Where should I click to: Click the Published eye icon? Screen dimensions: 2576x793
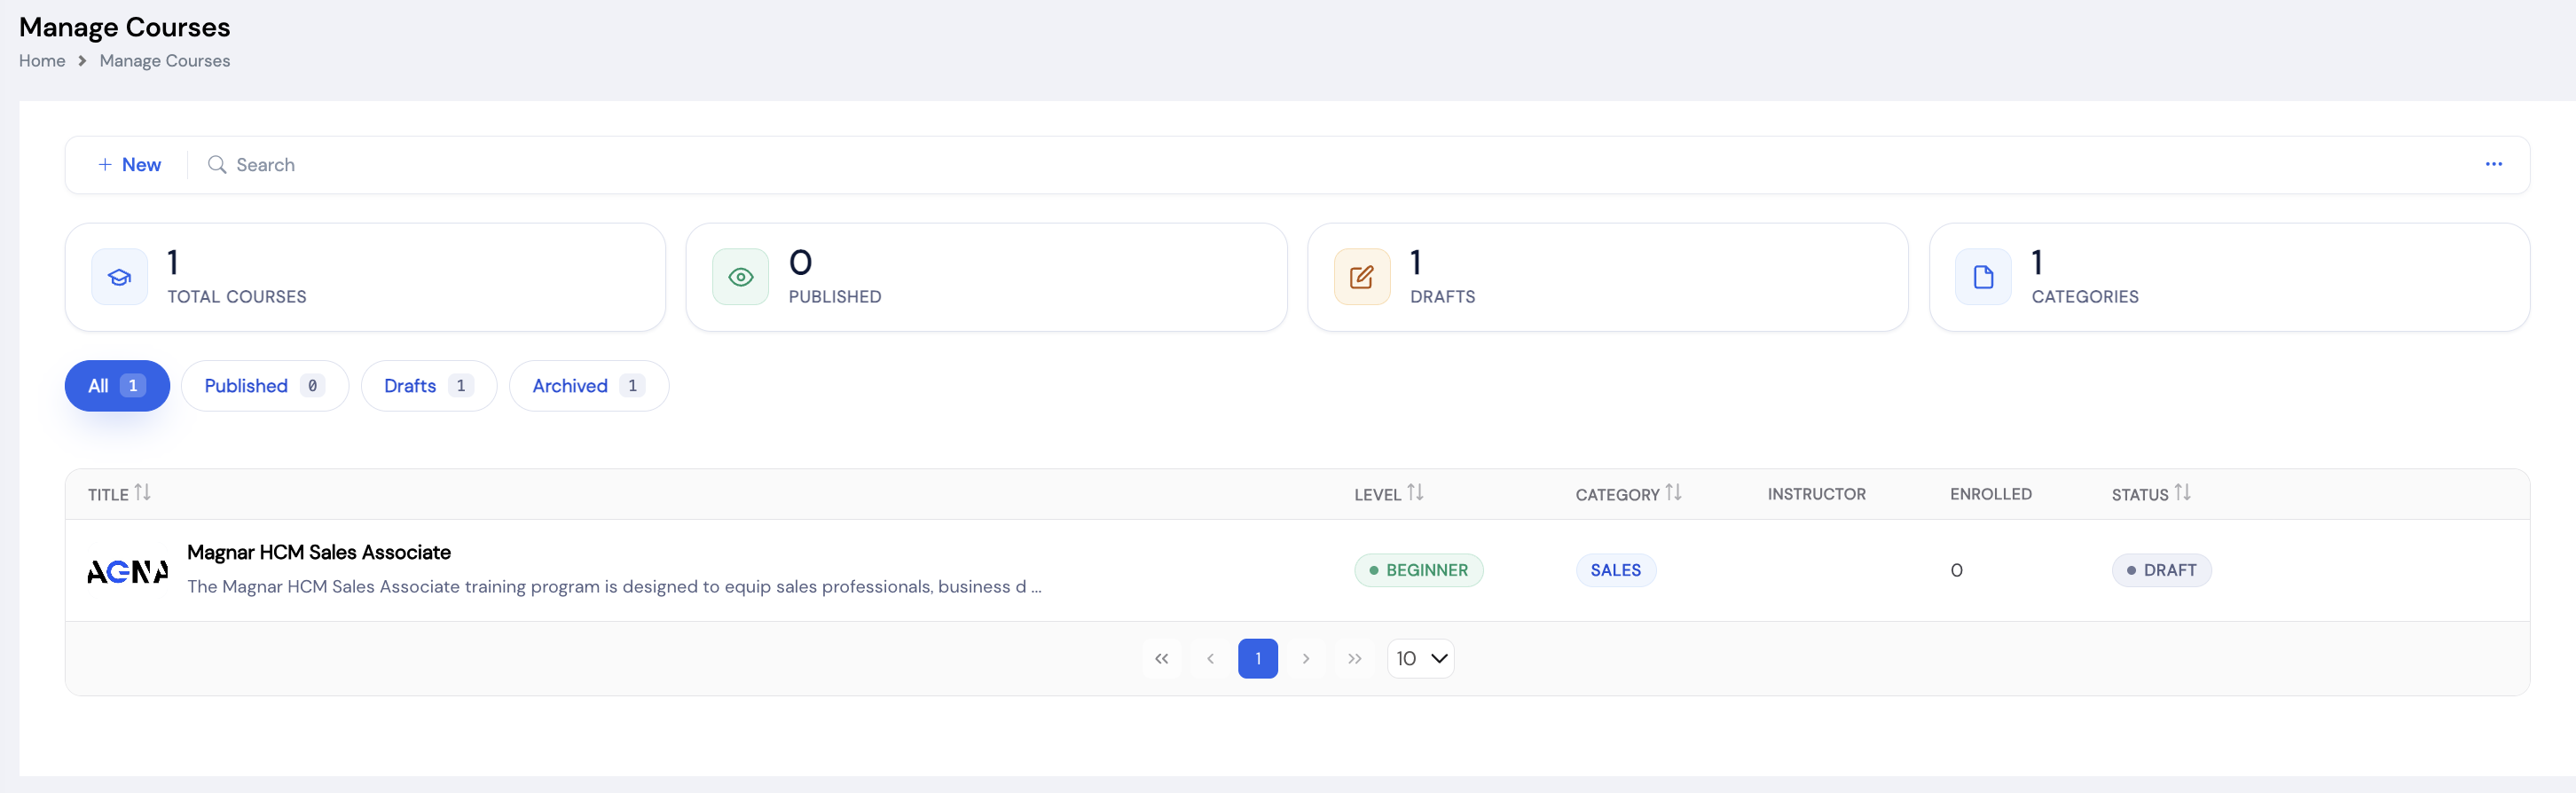[740, 277]
